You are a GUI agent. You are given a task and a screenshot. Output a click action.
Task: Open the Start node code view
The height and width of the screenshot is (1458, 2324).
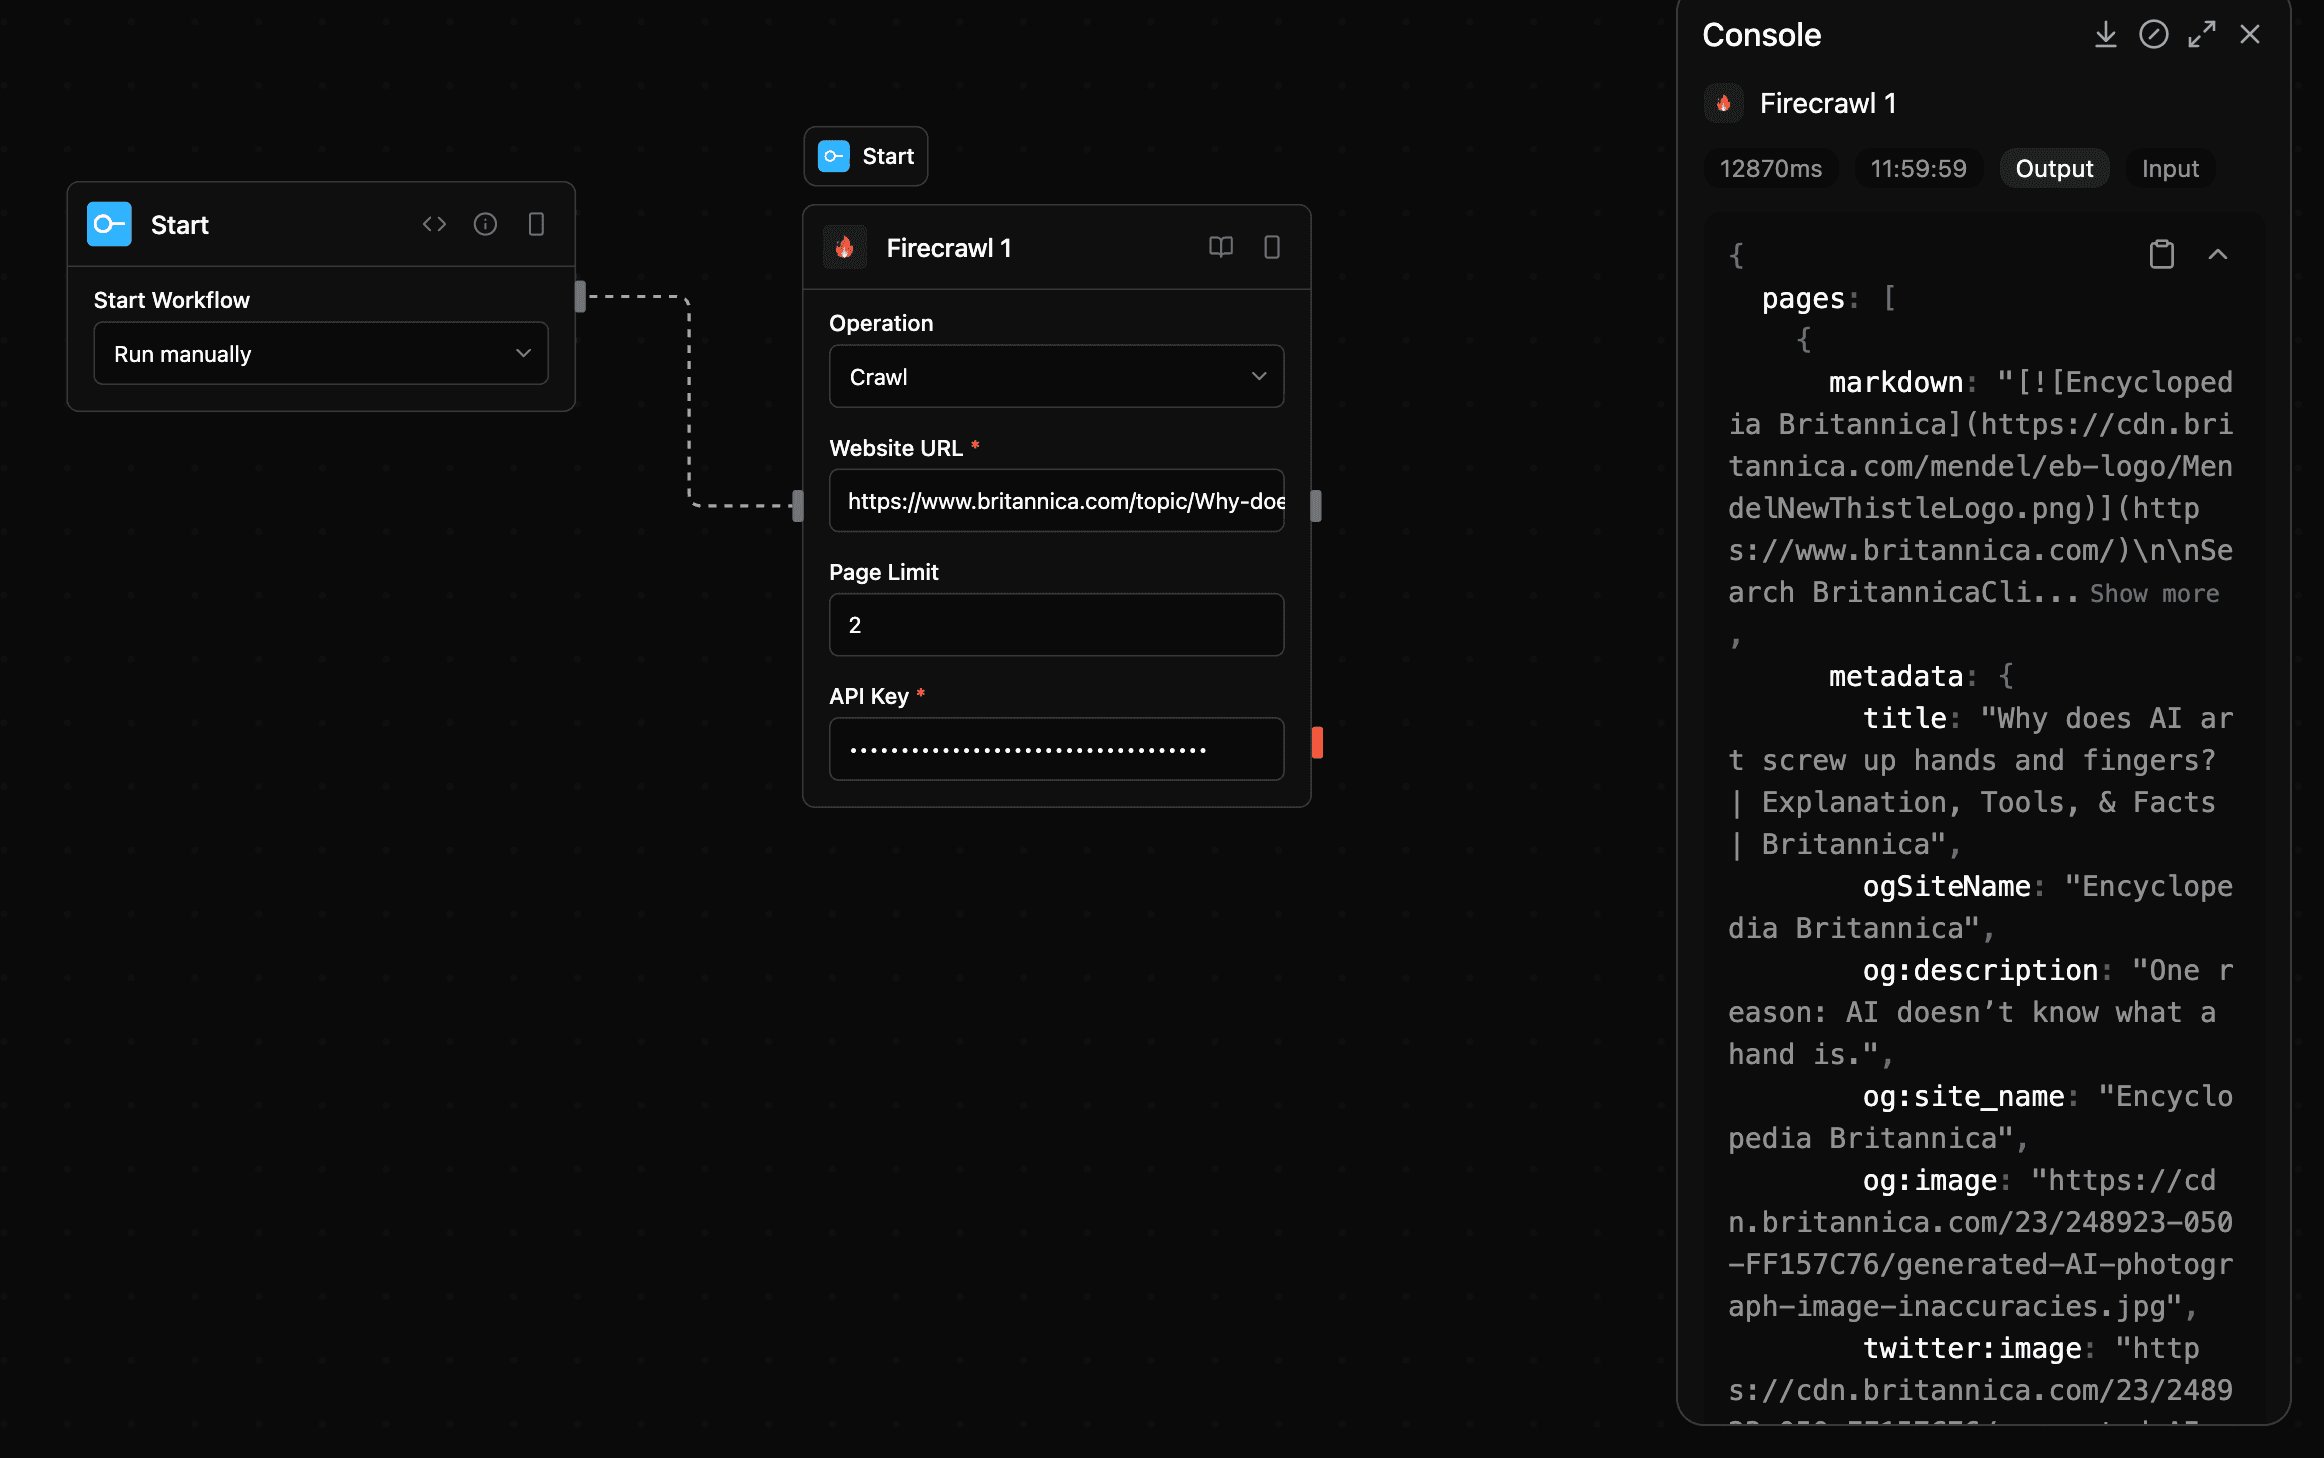tap(434, 224)
